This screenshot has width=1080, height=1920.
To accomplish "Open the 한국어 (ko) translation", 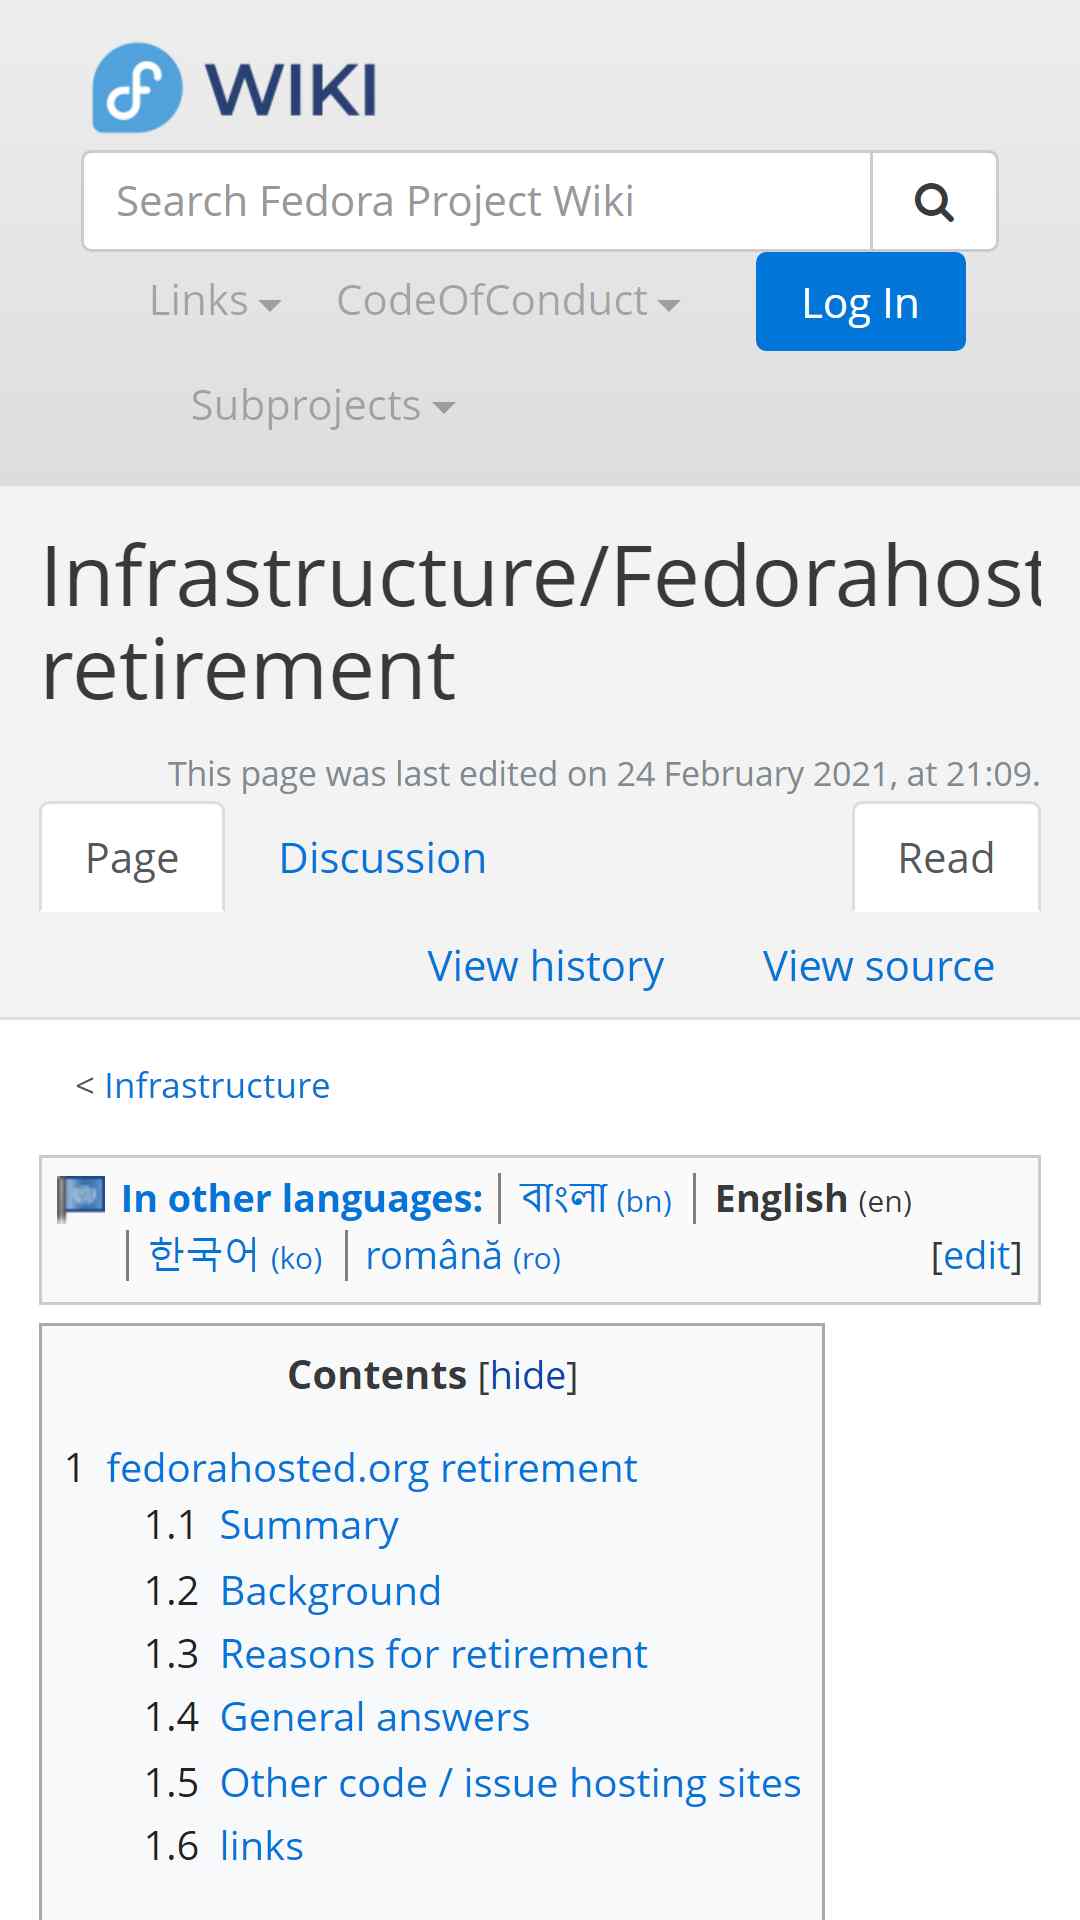I will pos(235,1256).
